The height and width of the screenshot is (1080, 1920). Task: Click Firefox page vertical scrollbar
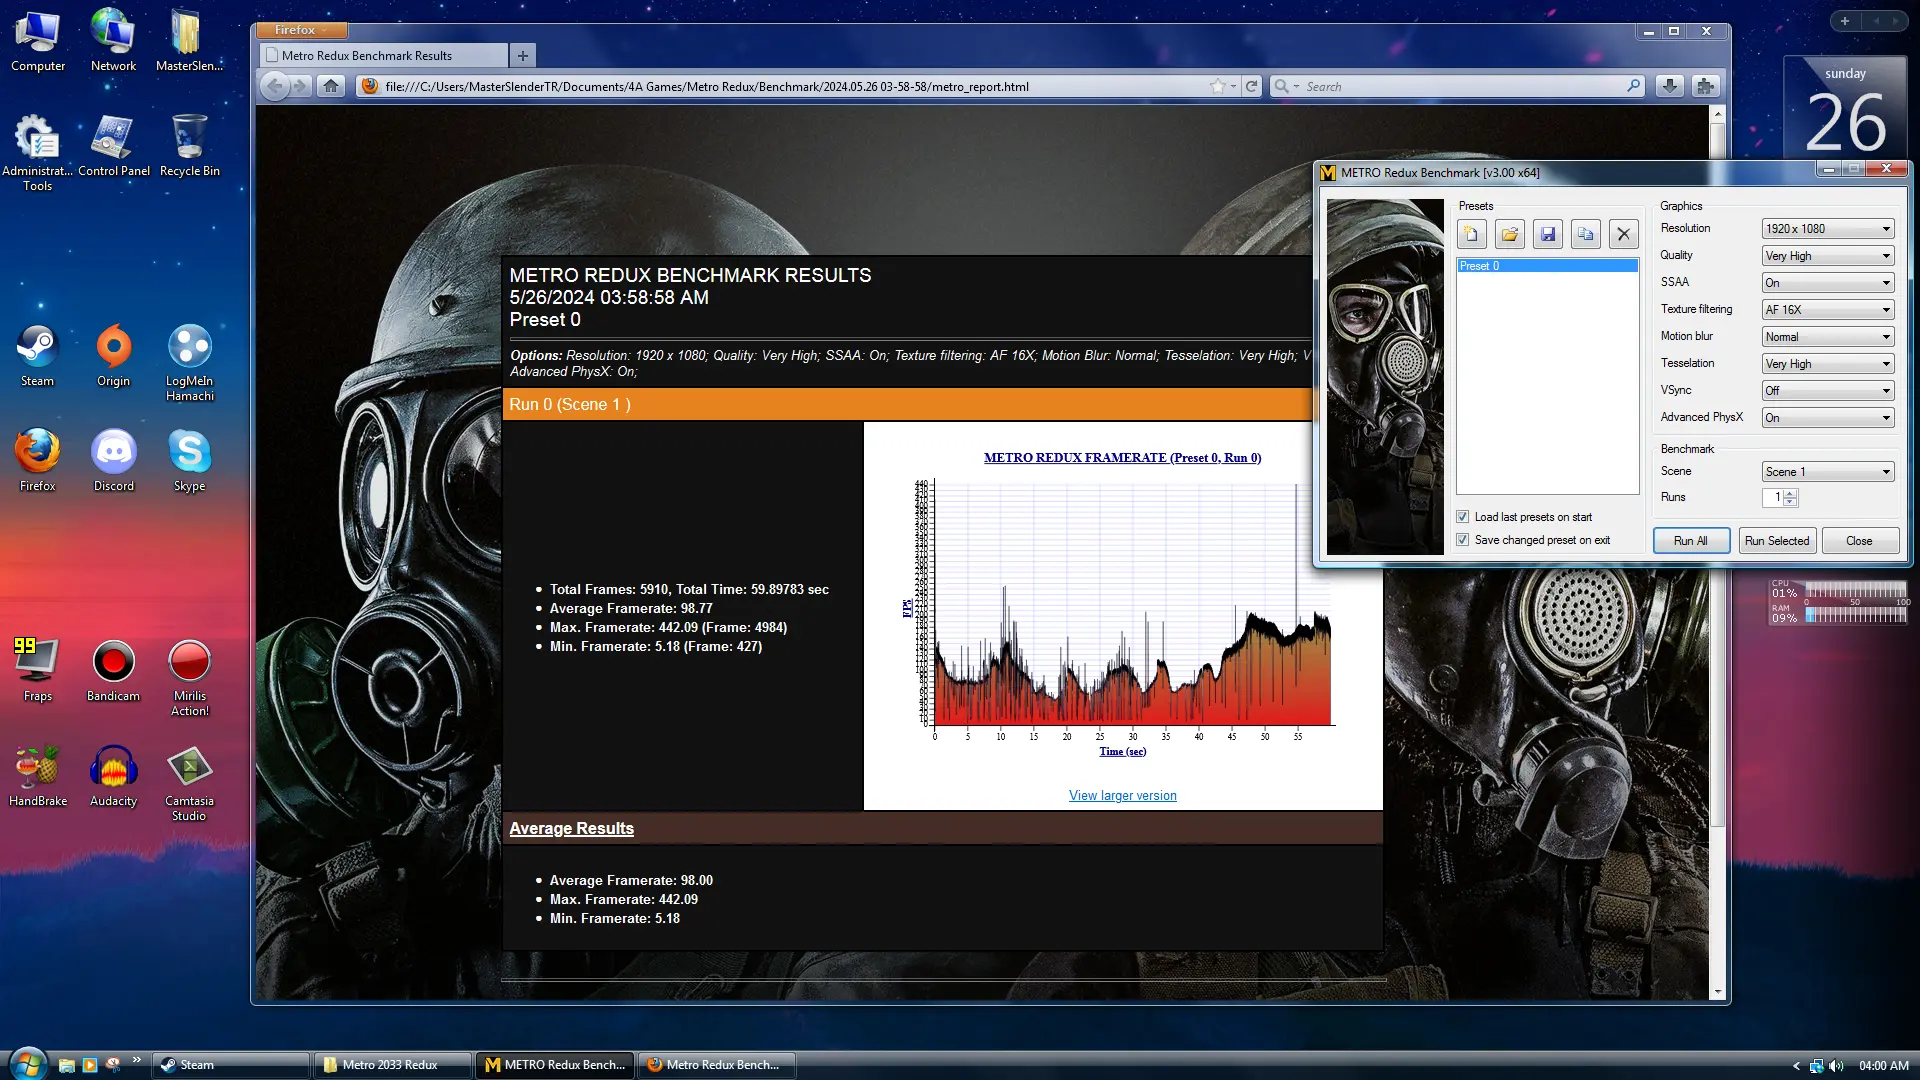(x=1717, y=551)
